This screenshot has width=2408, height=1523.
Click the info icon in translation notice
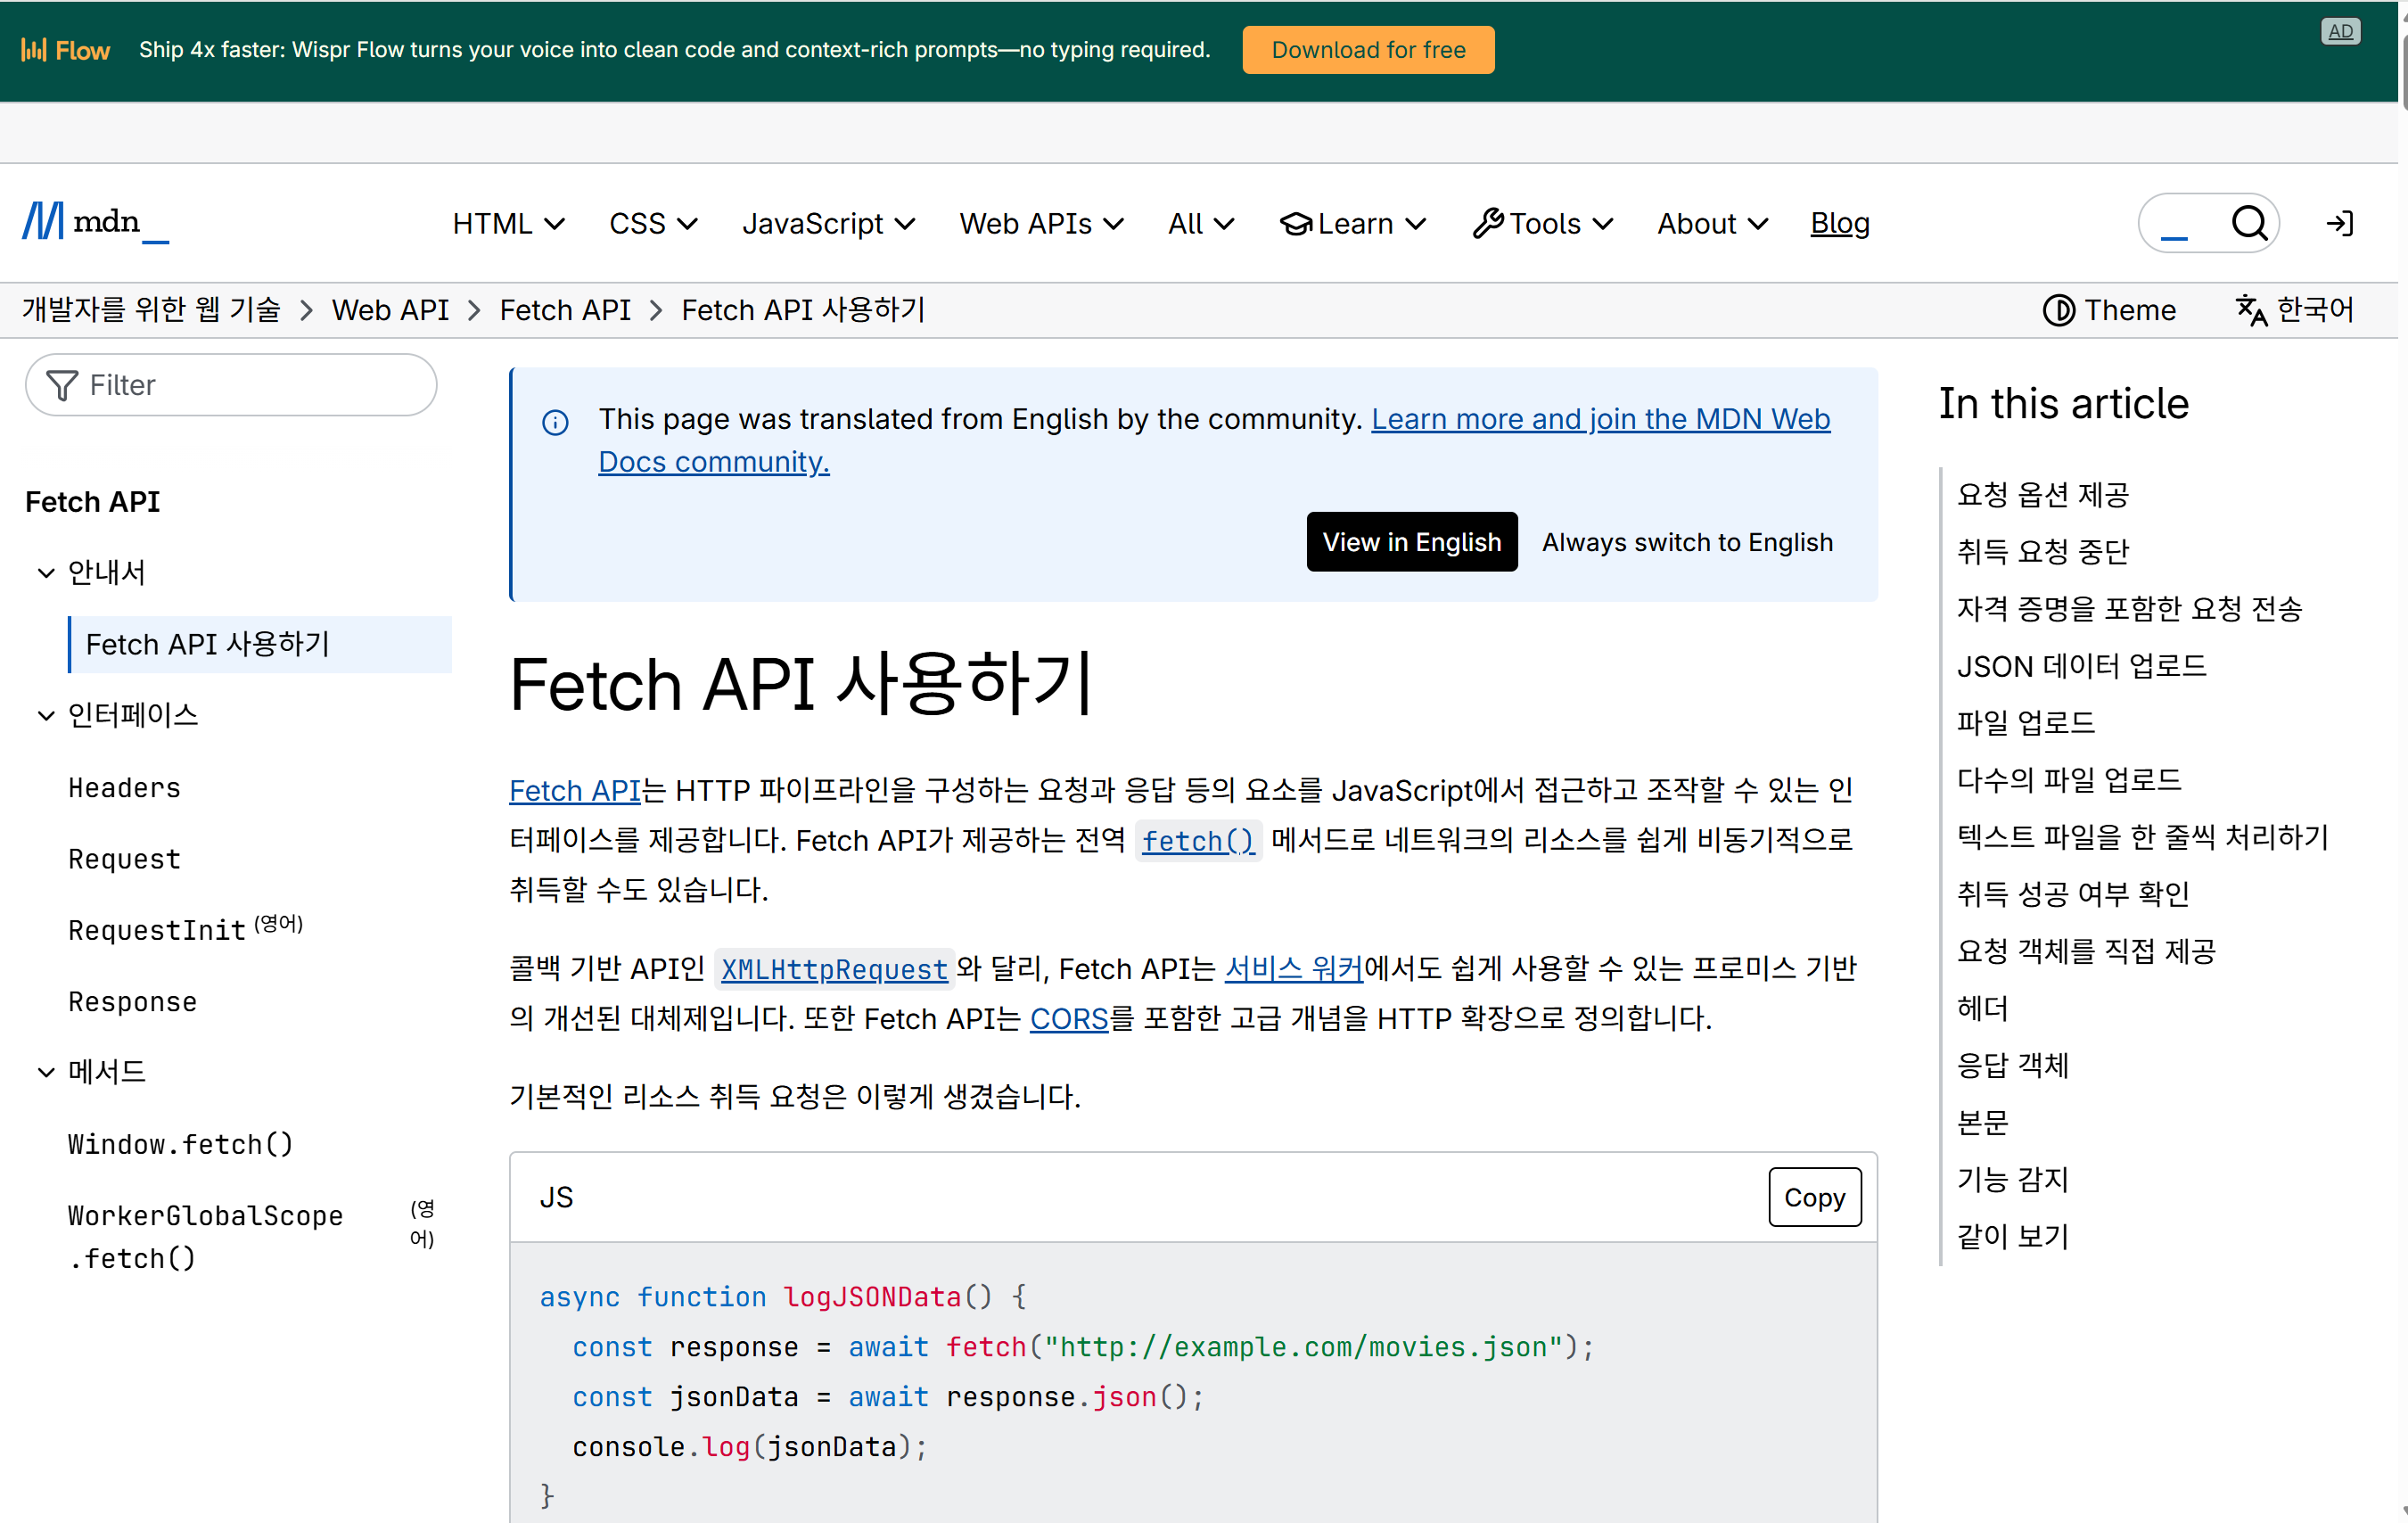[x=555, y=422]
